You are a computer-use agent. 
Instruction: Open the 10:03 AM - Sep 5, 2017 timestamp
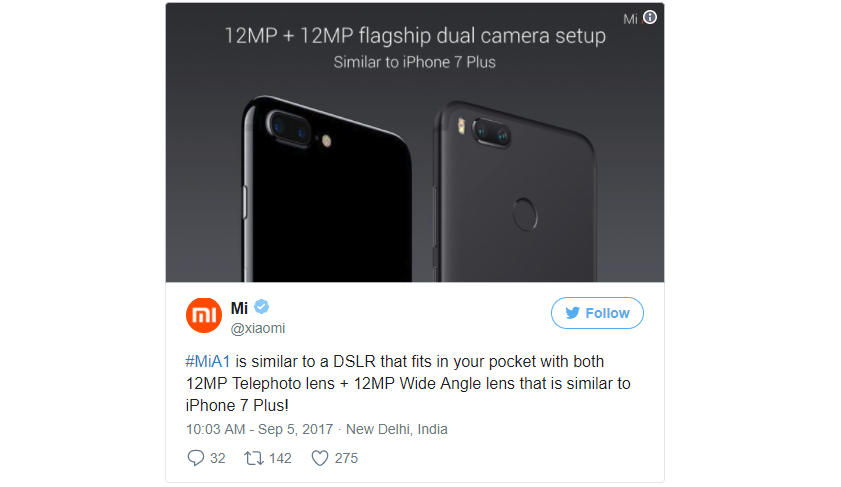[x=260, y=429]
